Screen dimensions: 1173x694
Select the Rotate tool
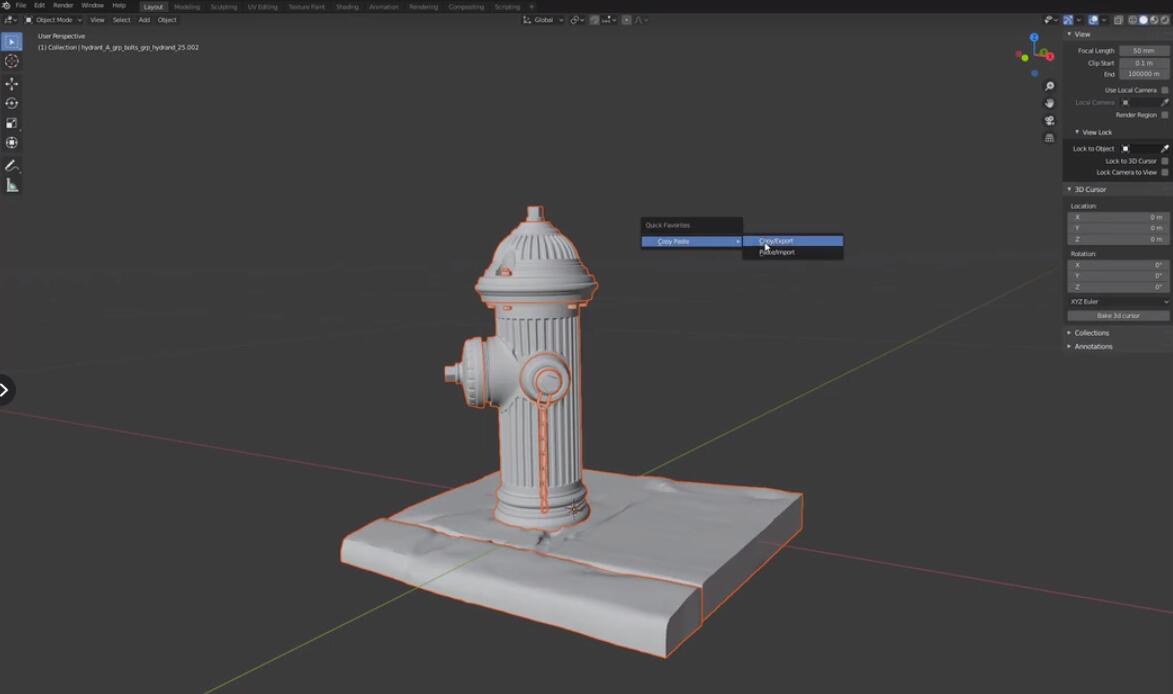coord(12,103)
